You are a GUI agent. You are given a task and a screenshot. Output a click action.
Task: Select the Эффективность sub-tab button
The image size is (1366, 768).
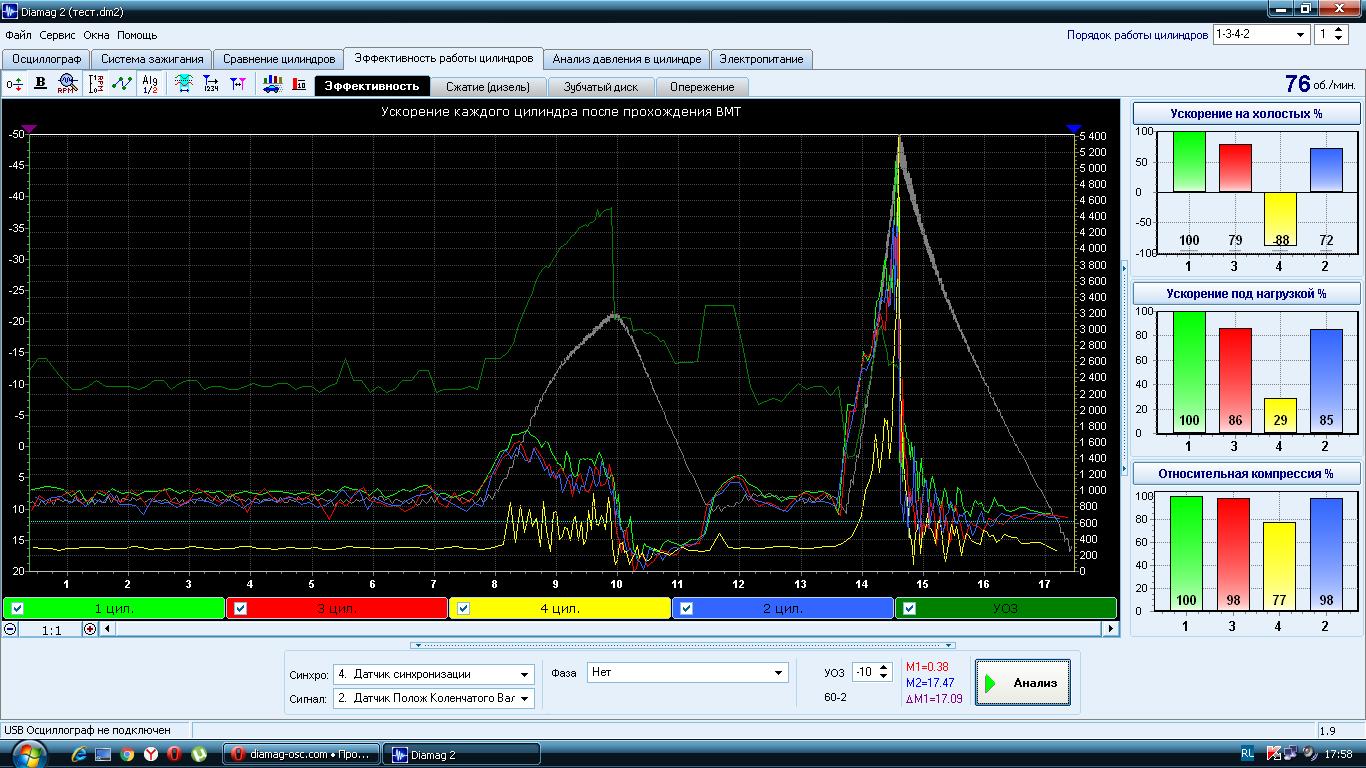[372, 86]
